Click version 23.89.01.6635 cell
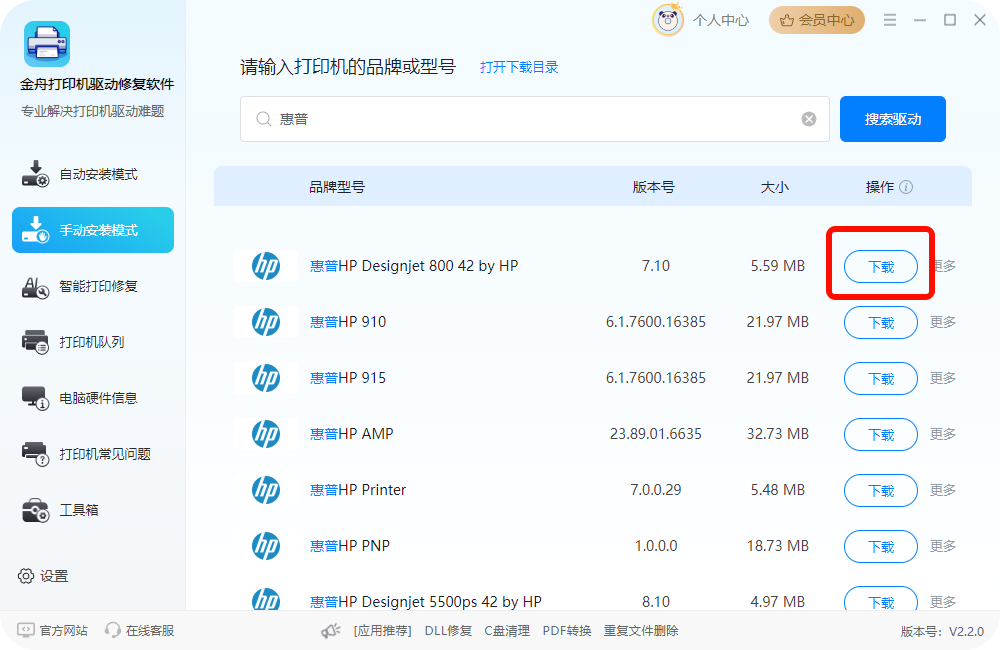The image size is (1000, 650). click(656, 434)
